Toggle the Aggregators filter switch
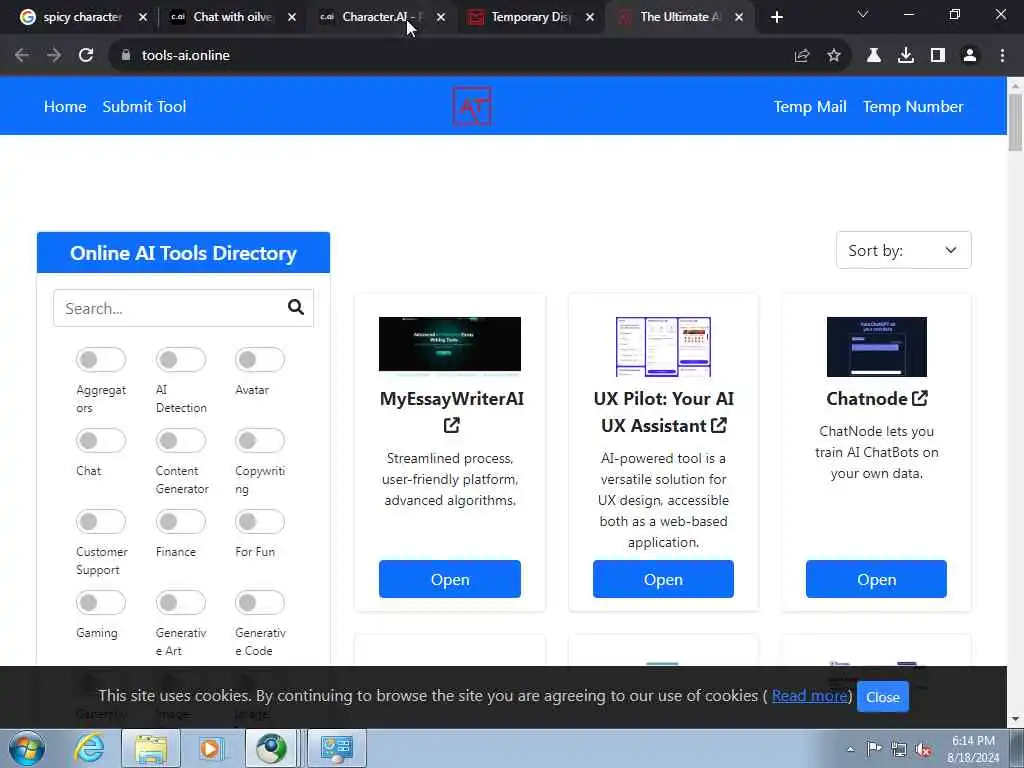 101,359
